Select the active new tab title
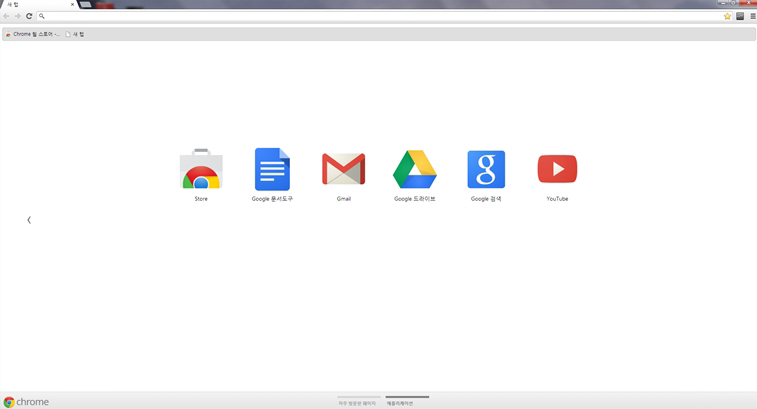The image size is (757, 409). [x=13, y=4]
